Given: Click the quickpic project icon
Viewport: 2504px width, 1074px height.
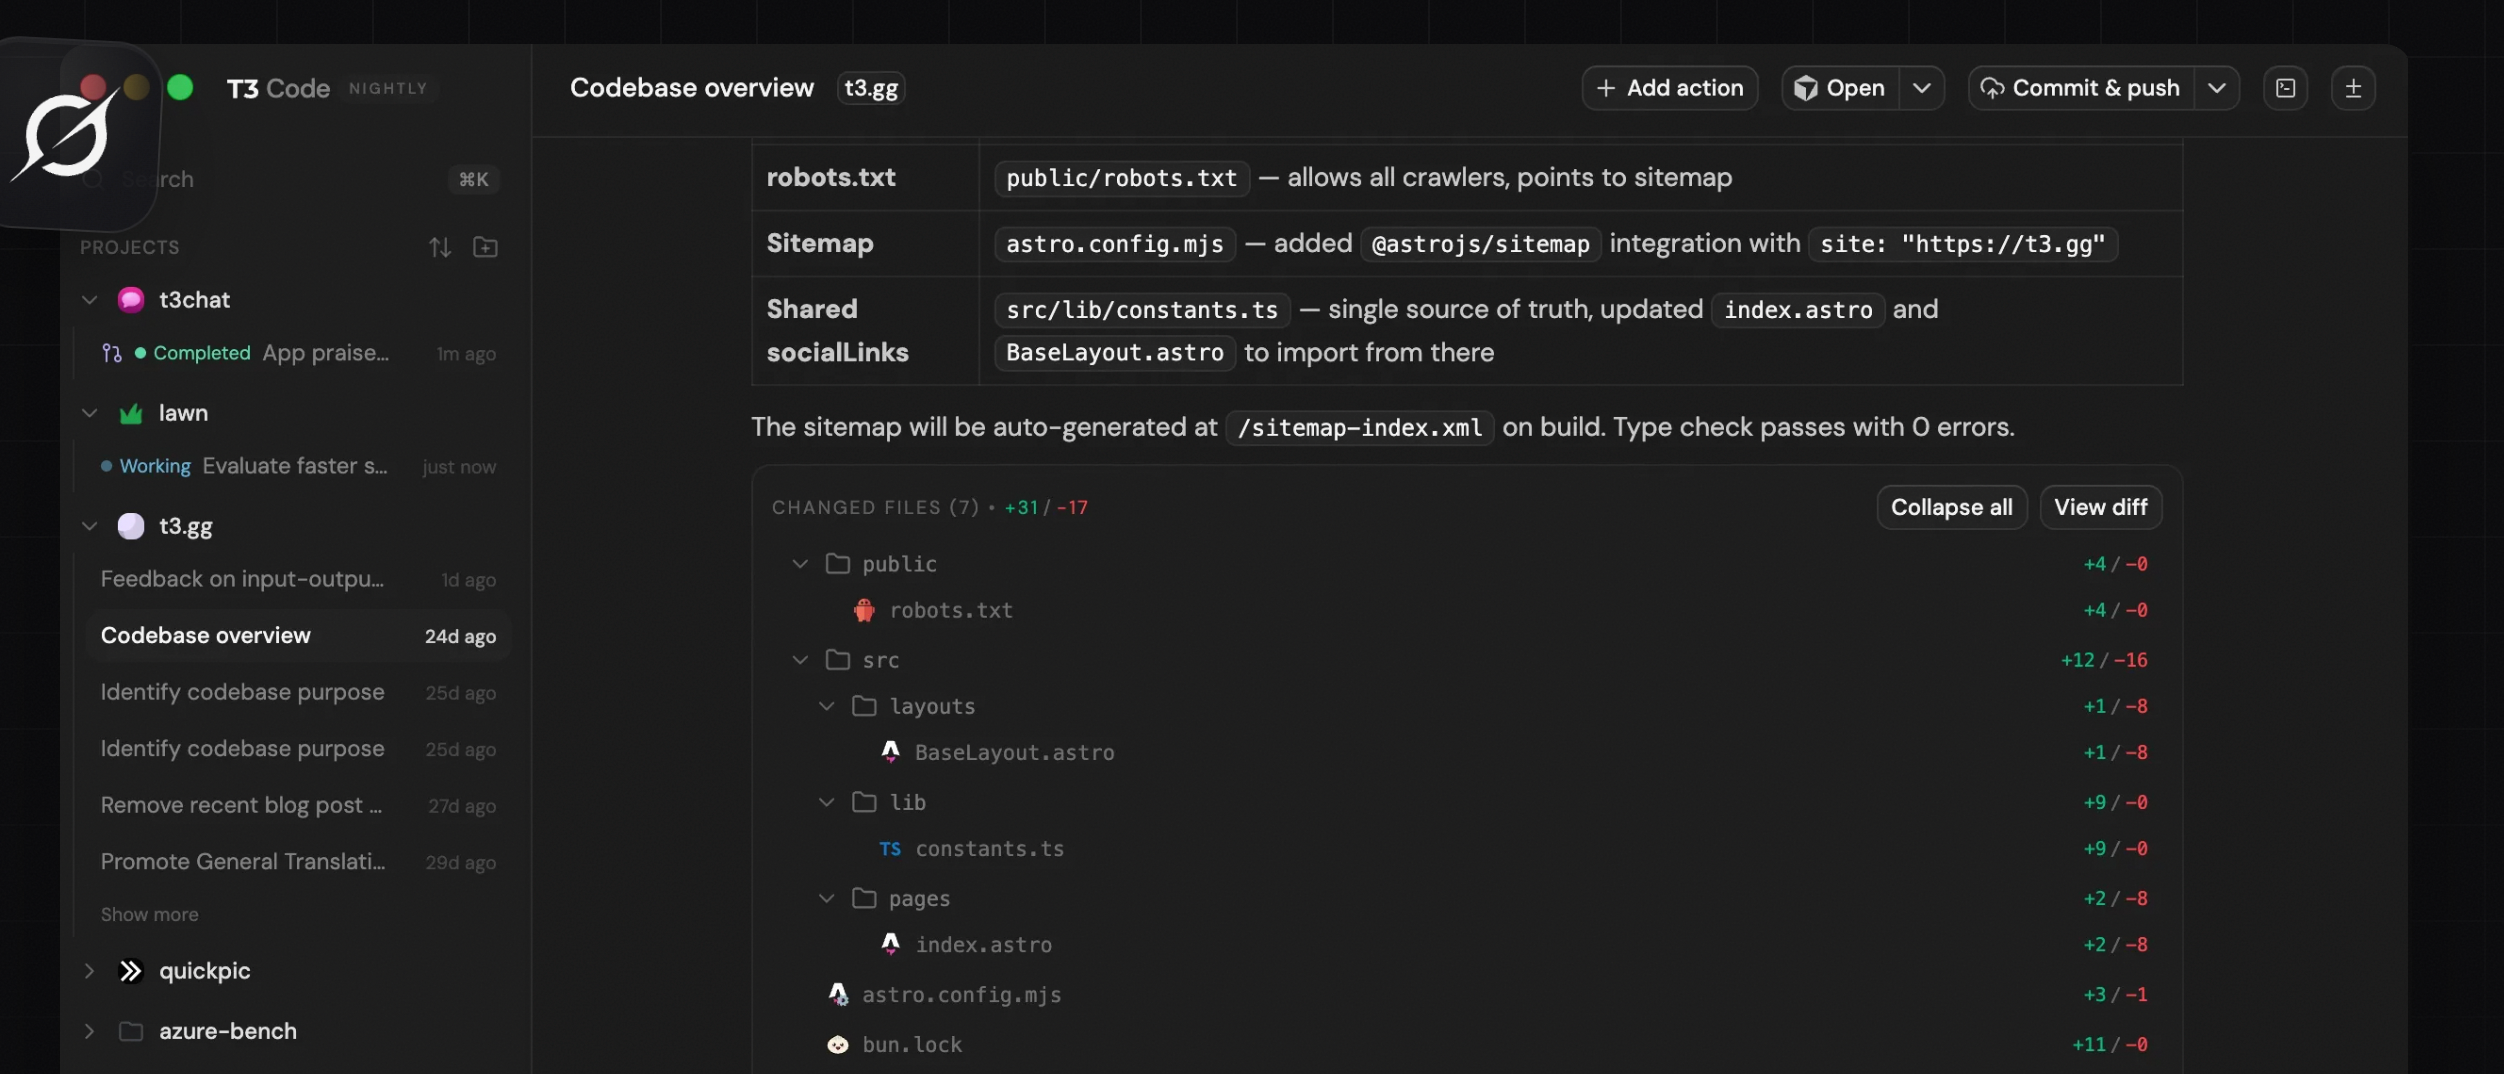Looking at the screenshot, I should click(x=131, y=971).
